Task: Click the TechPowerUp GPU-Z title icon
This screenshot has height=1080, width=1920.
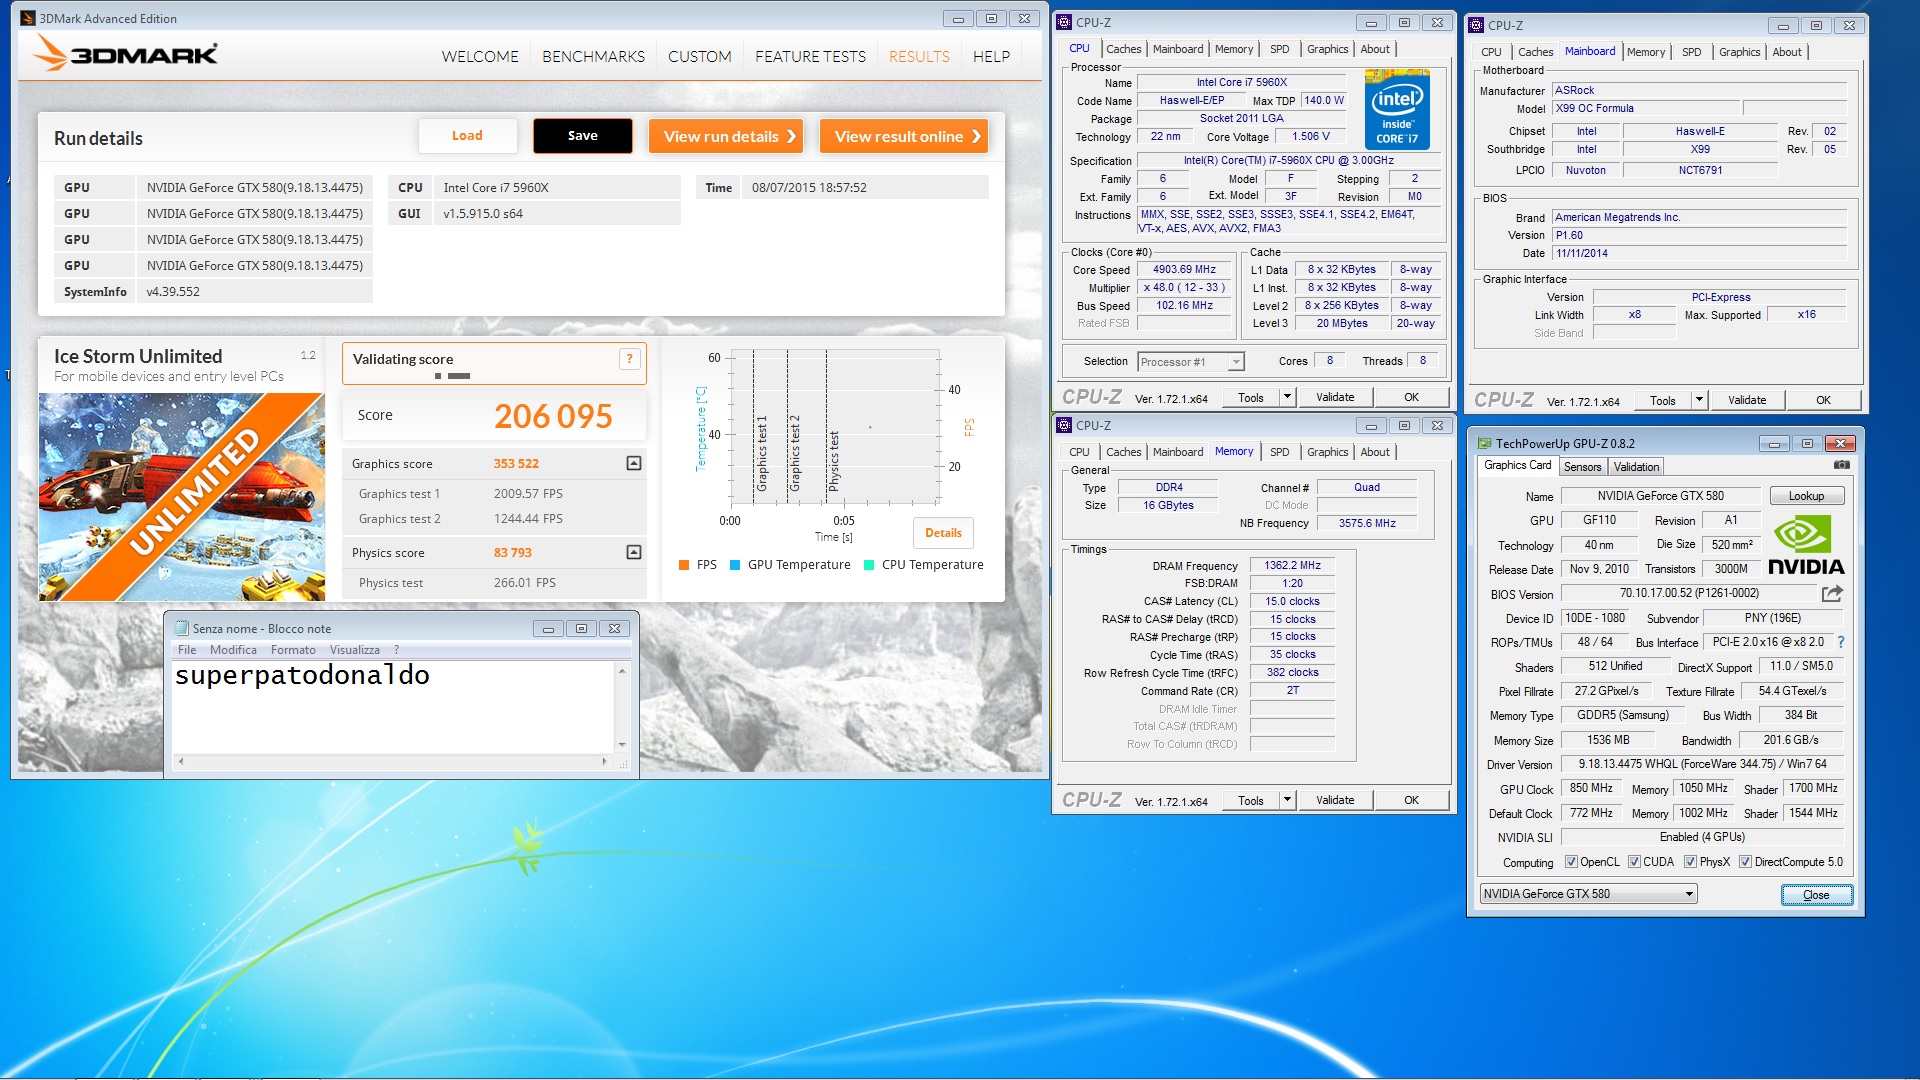Action: [x=1483, y=443]
